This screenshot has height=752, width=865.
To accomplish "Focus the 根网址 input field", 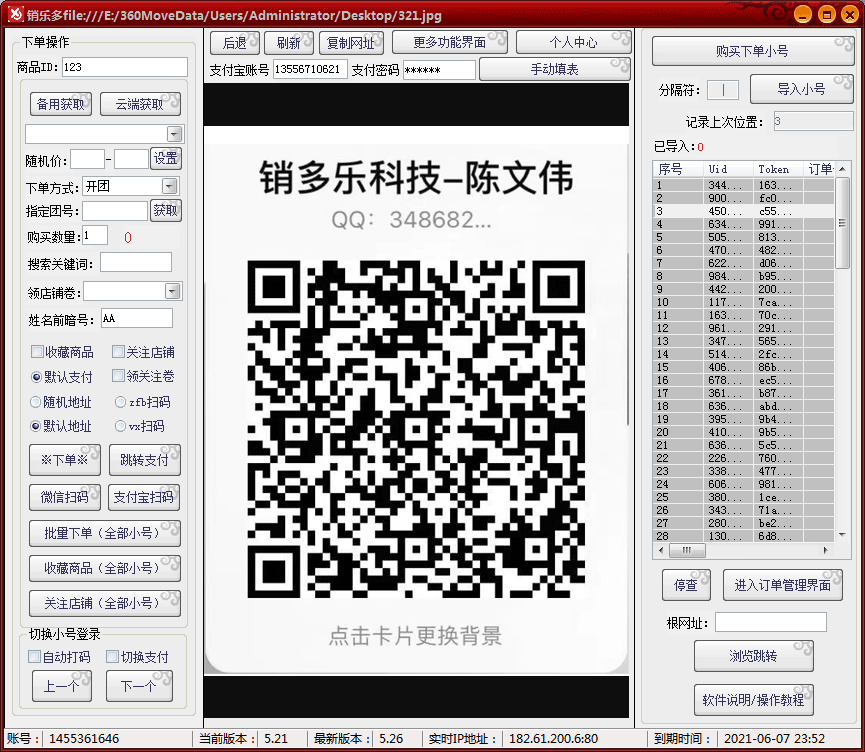I will [771, 622].
